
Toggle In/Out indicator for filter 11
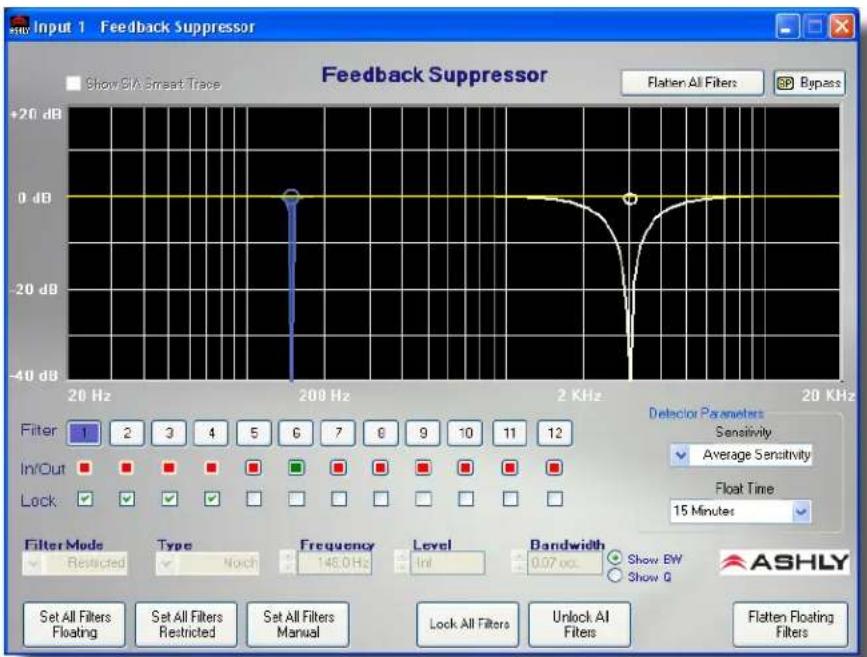tap(510, 468)
